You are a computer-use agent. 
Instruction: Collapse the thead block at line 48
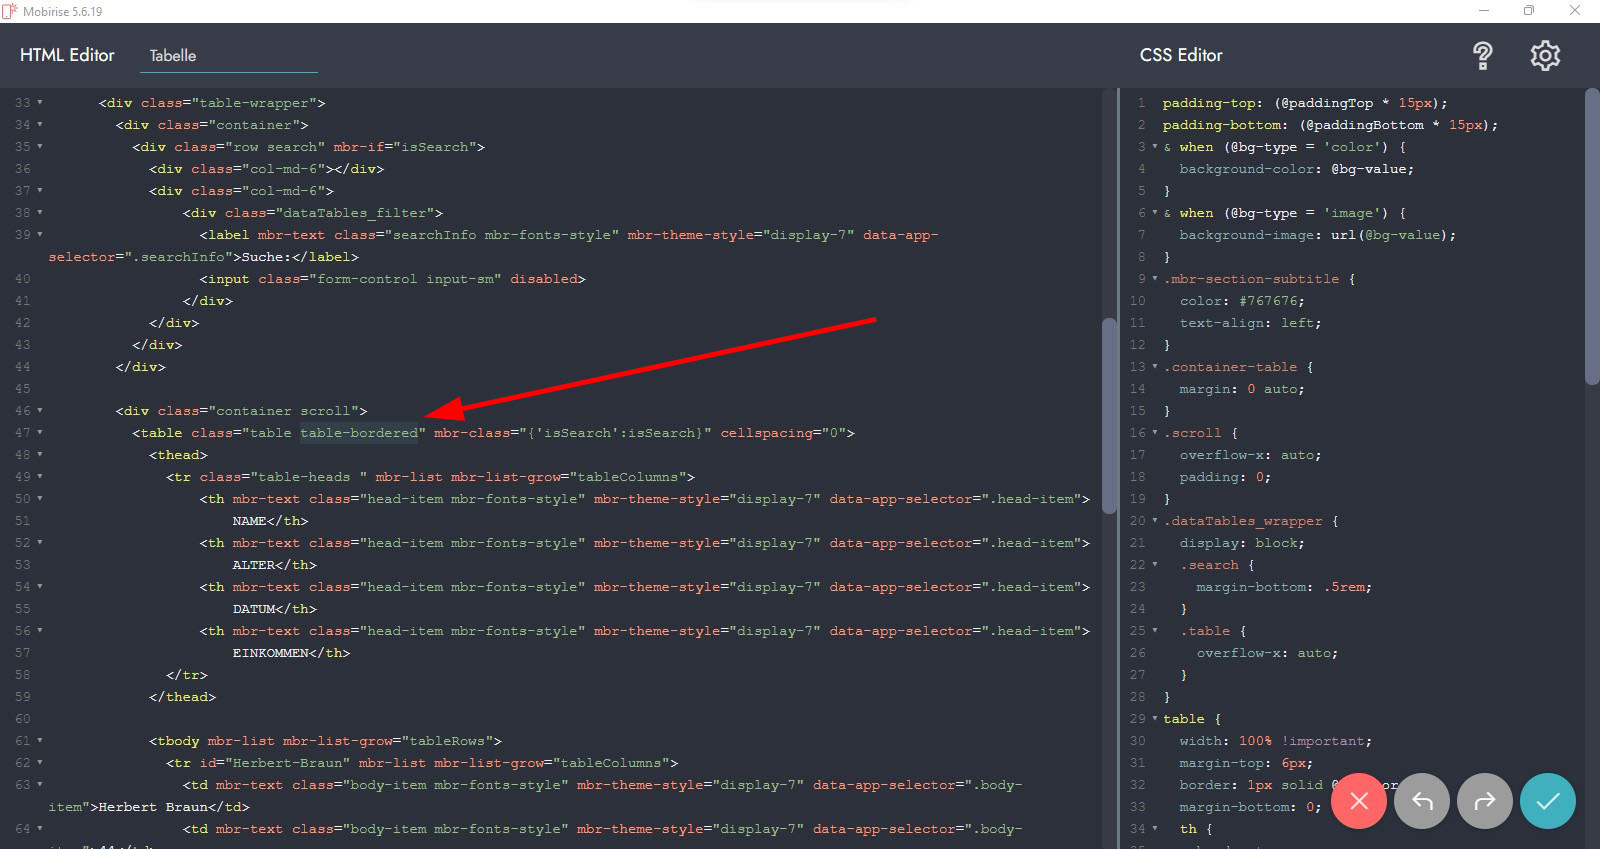point(40,455)
